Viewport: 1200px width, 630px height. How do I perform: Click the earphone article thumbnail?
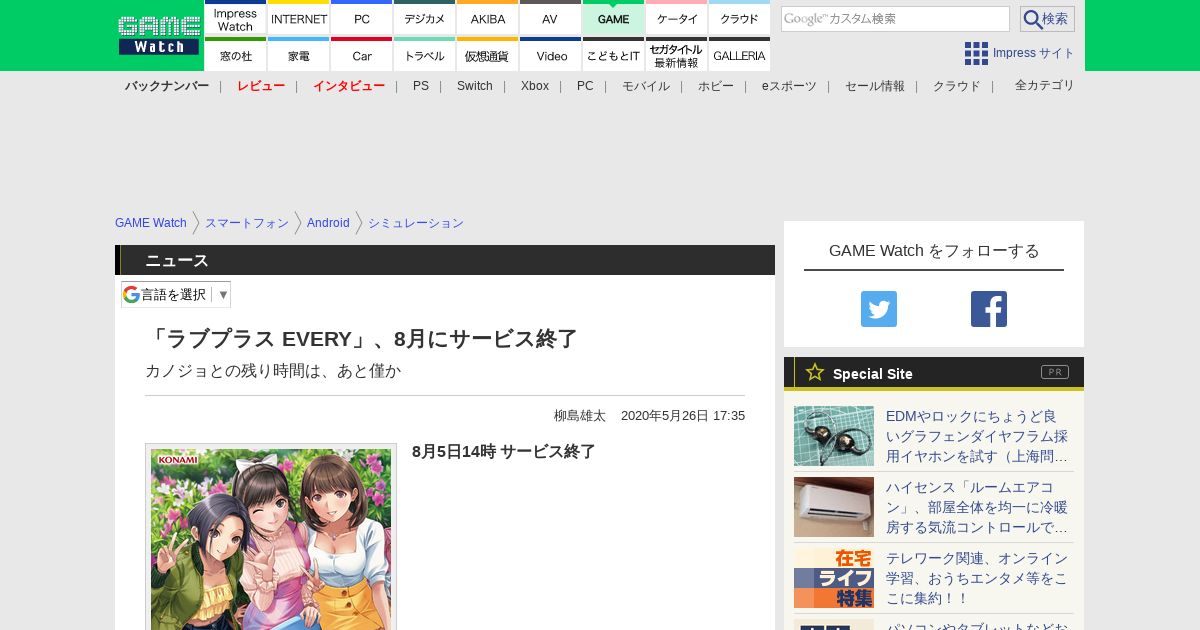[834, 436]
